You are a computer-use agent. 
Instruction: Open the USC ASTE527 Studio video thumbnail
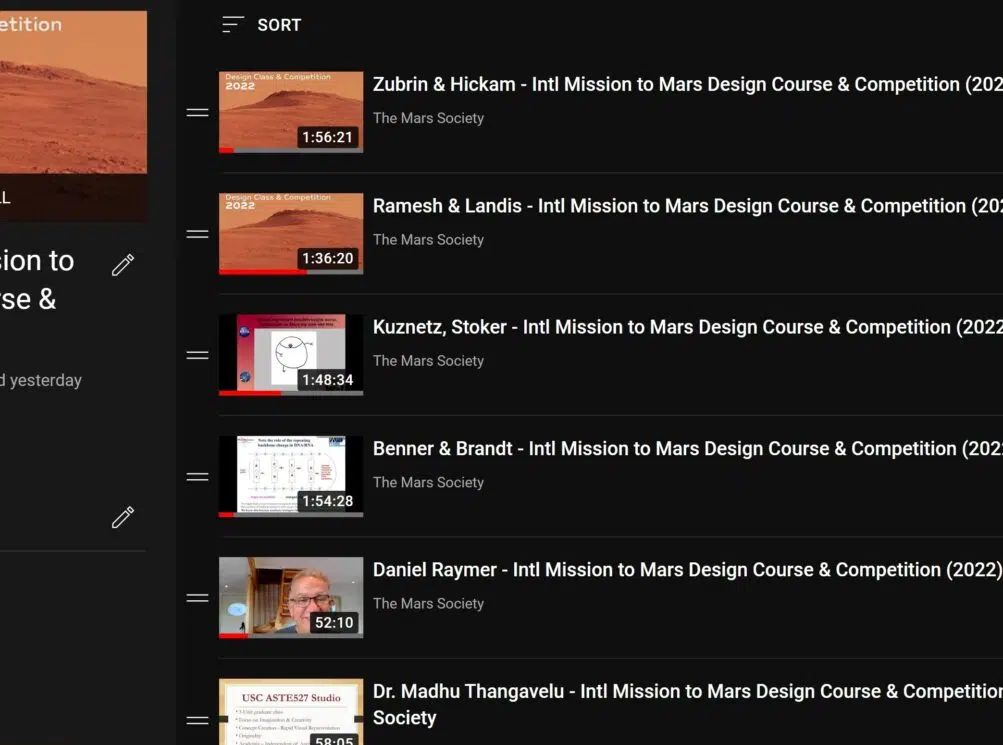pos(291,712)
